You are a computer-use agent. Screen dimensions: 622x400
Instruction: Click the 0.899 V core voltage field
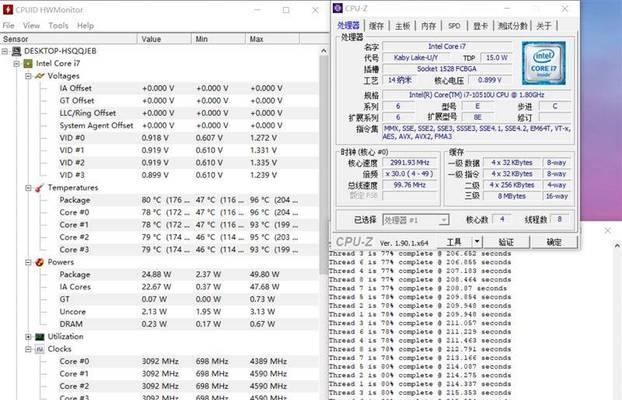pyautogui.click(x=490, y=80)
